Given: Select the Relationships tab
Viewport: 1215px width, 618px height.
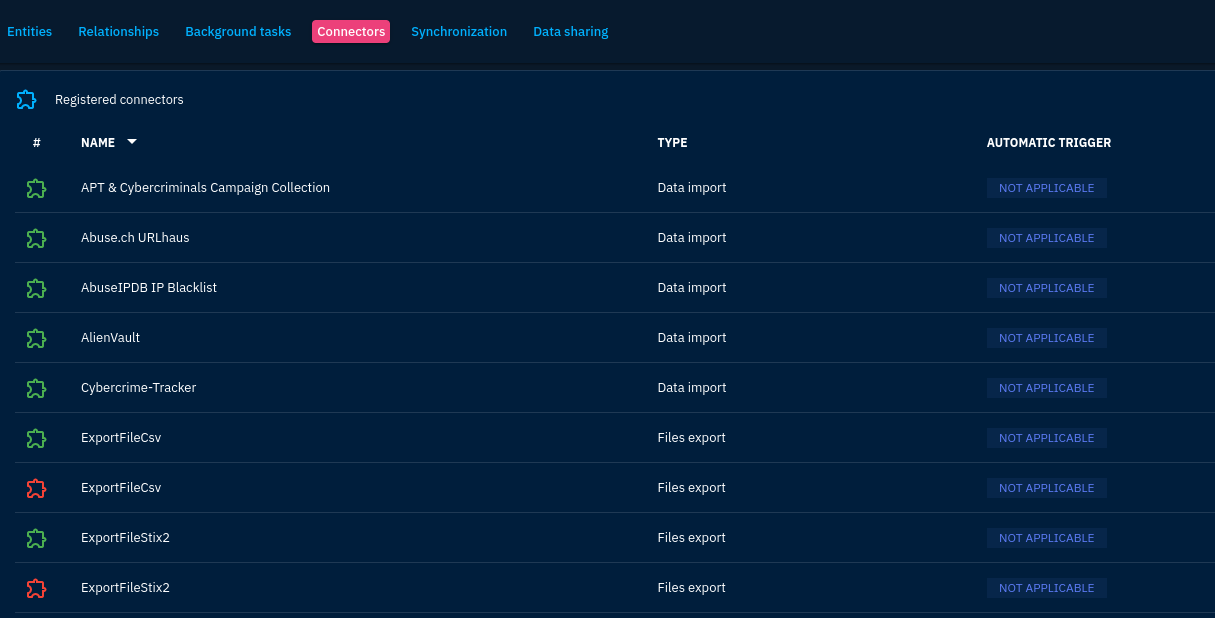Looking at the screenshot, I should (118, 31).
